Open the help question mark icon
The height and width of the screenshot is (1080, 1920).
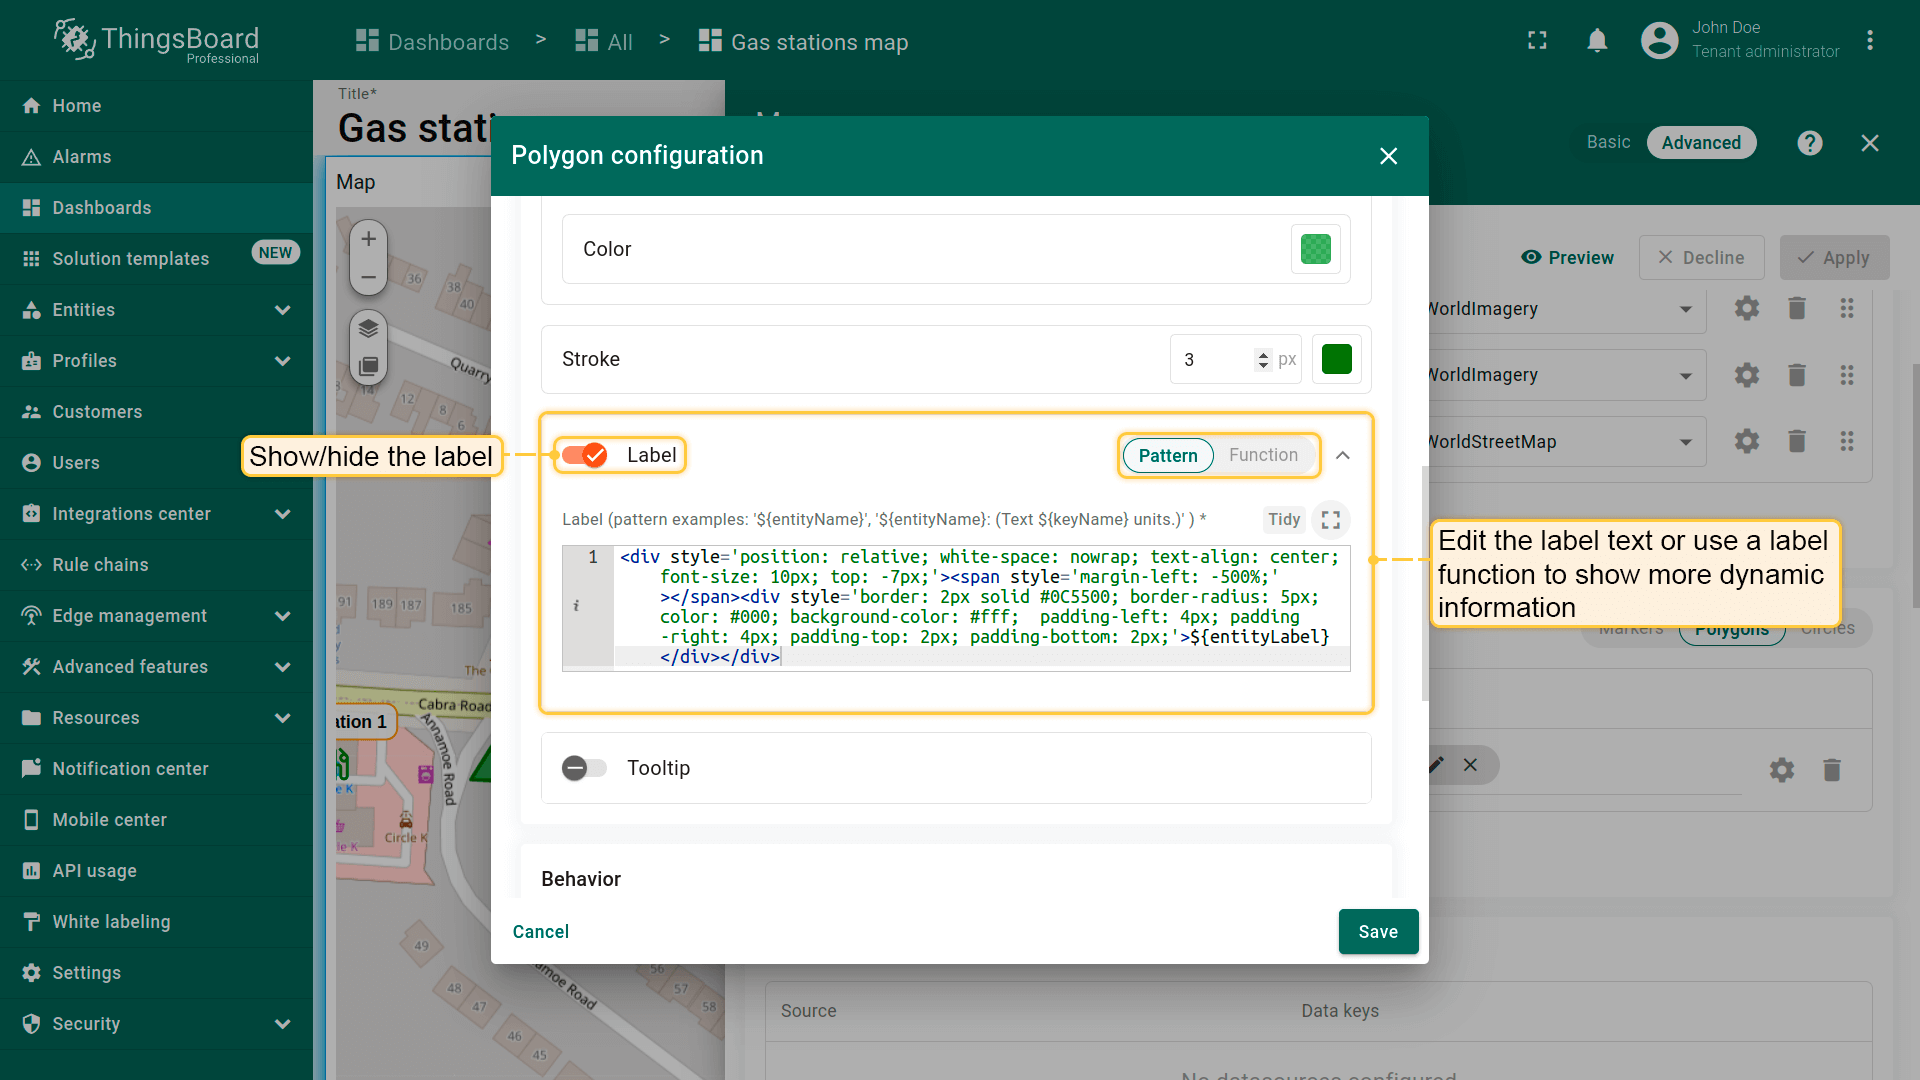click(x=1809, y=143)
